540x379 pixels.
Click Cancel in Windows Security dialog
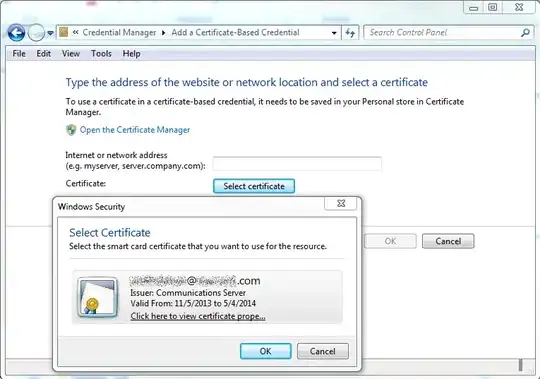[323, 351]
